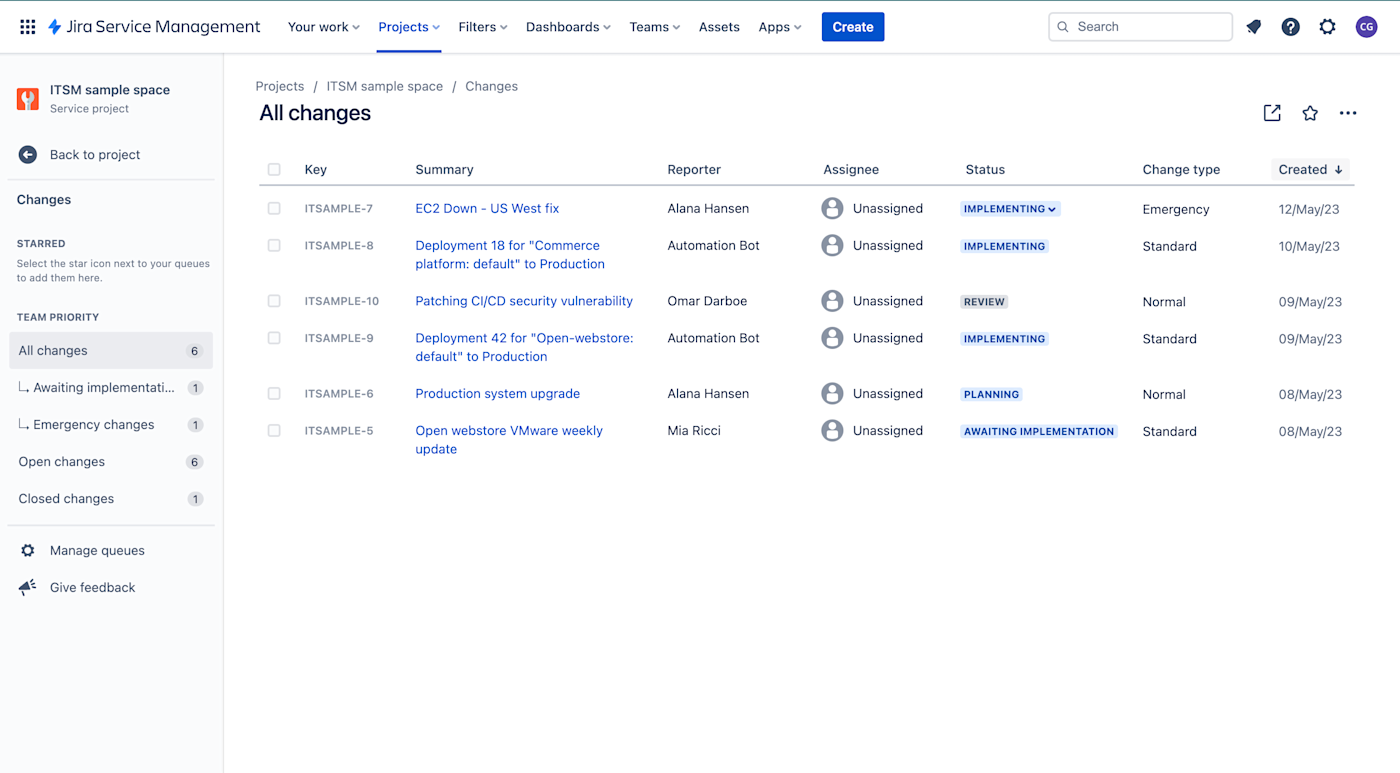Check the box for ITSAMPLE-7
Image resolution: width=1400 pixels, height=773 pixels.
pos(274,208)
